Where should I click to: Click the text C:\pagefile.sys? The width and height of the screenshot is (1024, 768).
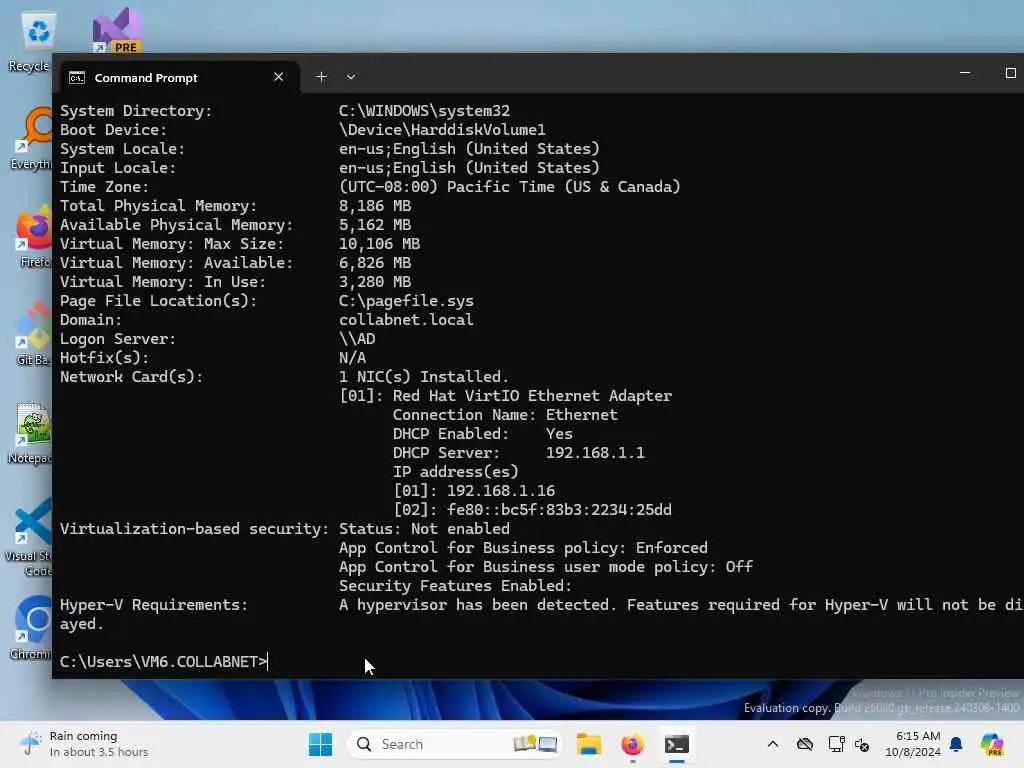pyautogui.click(x=406, y=301)
